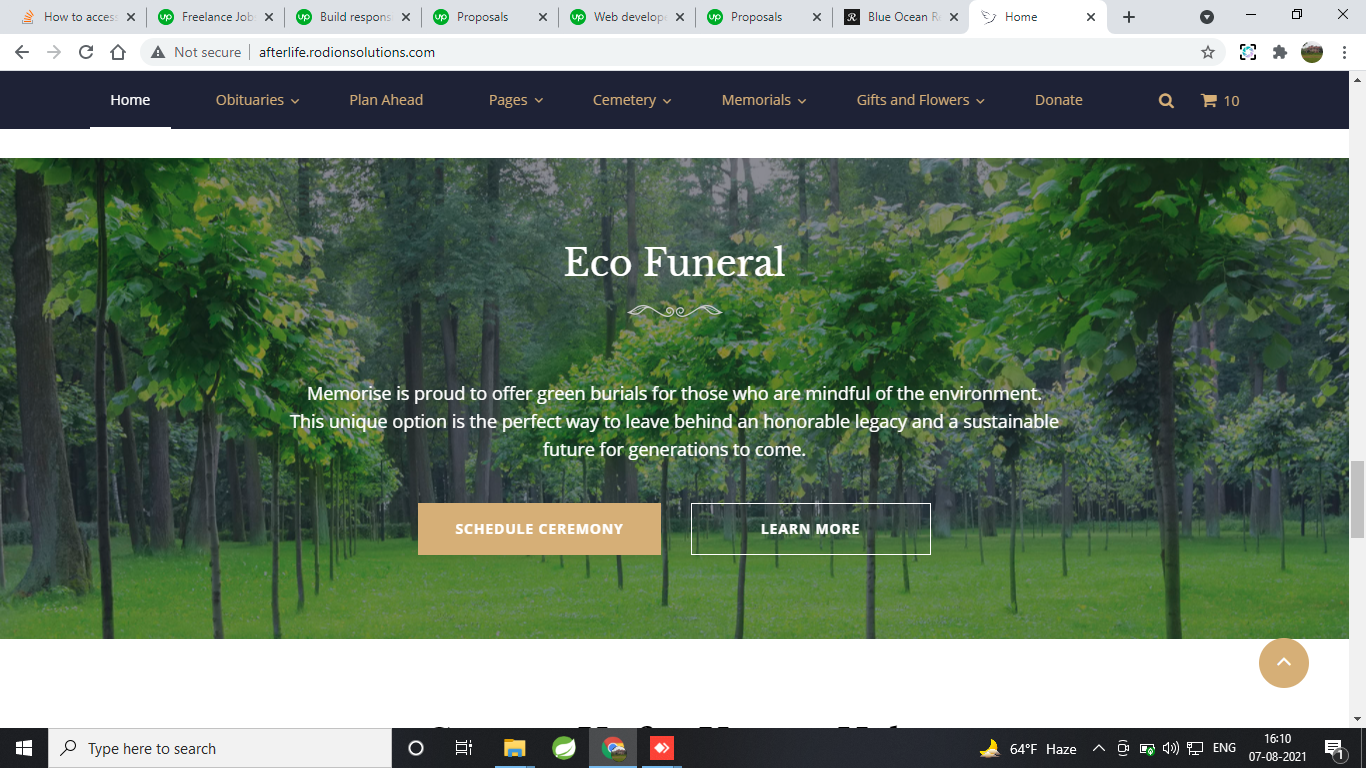Click the screenshot capture extension icon
1366x768 pixels.
(x=1248, y=52)
